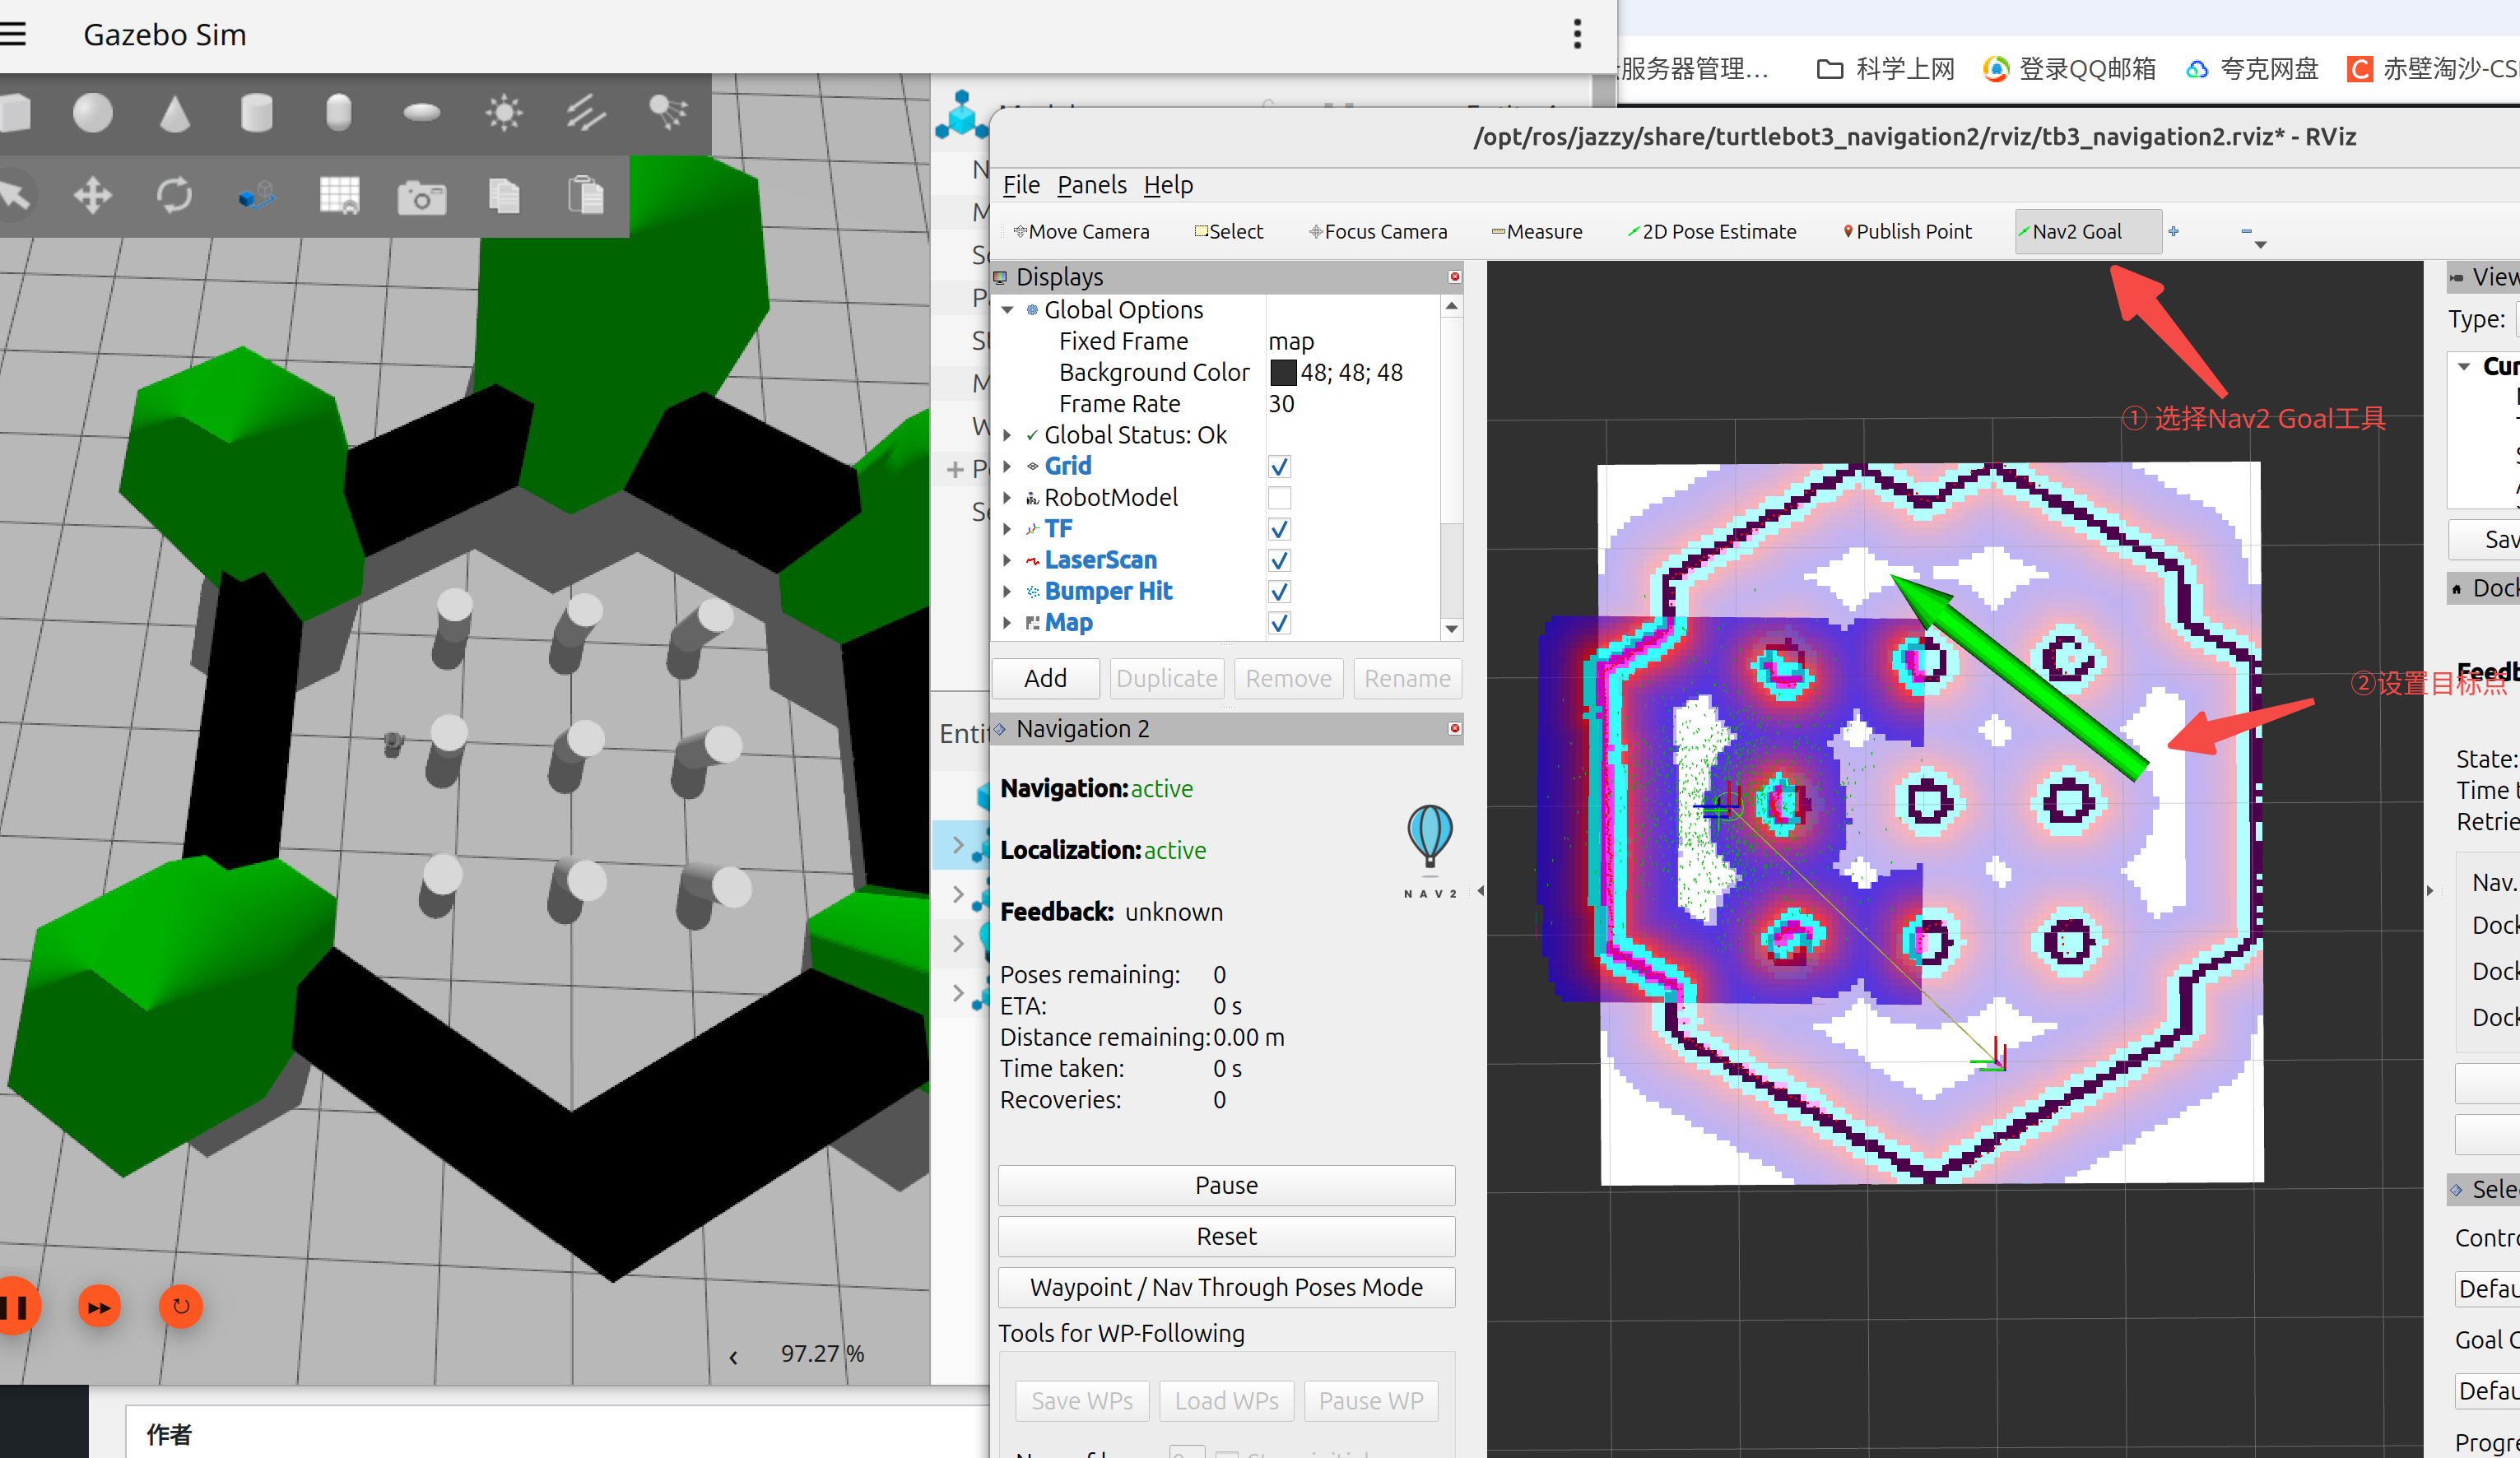Switch to Waypoint / Nav Through Poses Mode
This screenshot has width=2520, height=1458.
coord(1226,1287)
